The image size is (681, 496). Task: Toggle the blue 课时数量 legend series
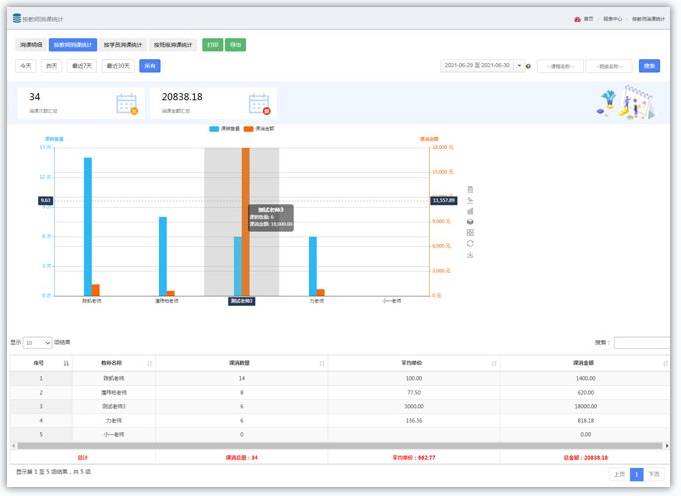[x=225, y=129]
